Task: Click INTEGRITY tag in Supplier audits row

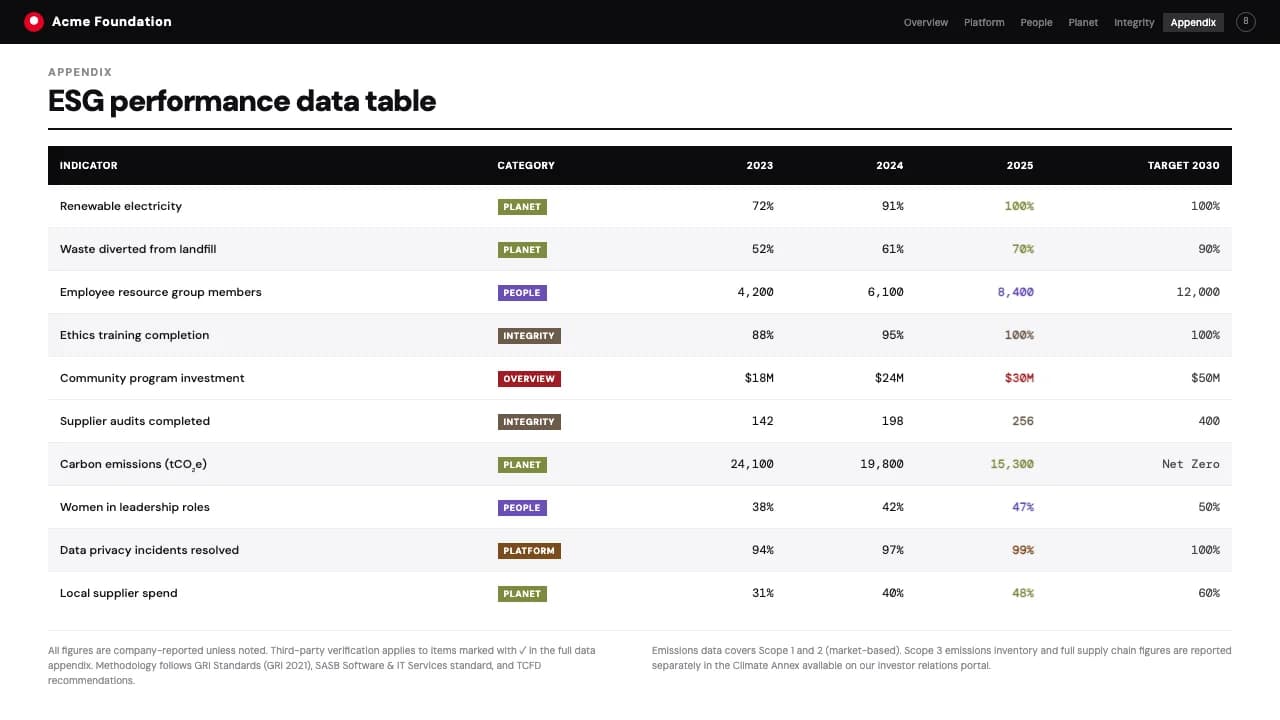Action: [529, 422]
